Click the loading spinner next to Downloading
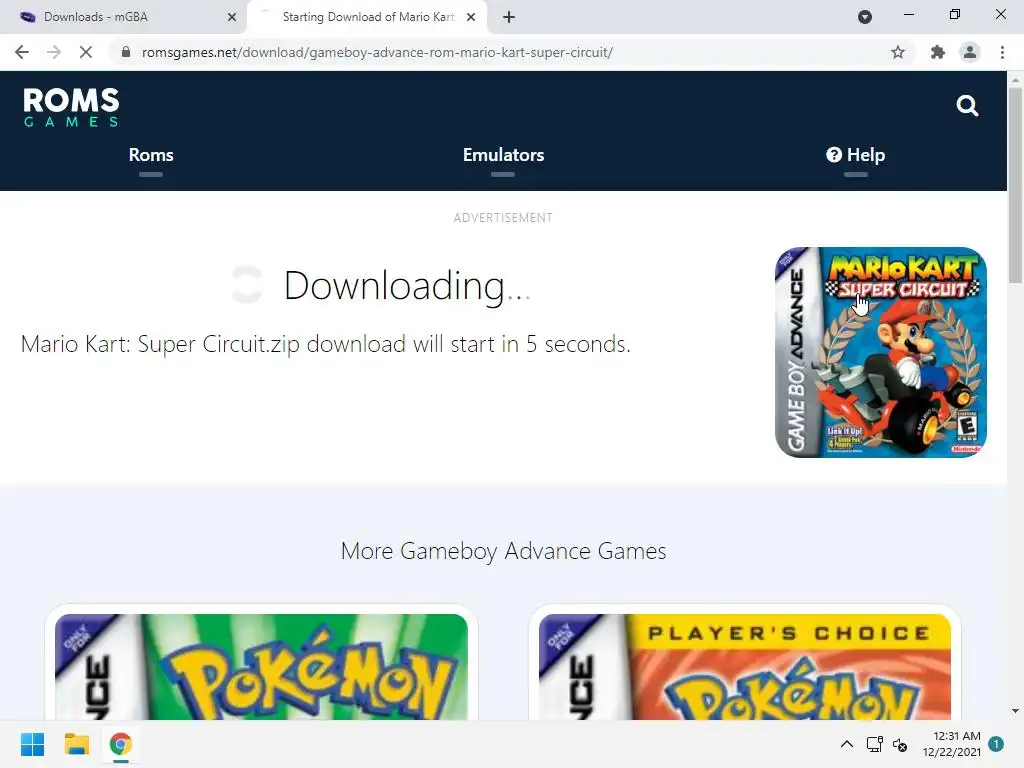This screenshot has width=1024, height=768. pos(247,285)
